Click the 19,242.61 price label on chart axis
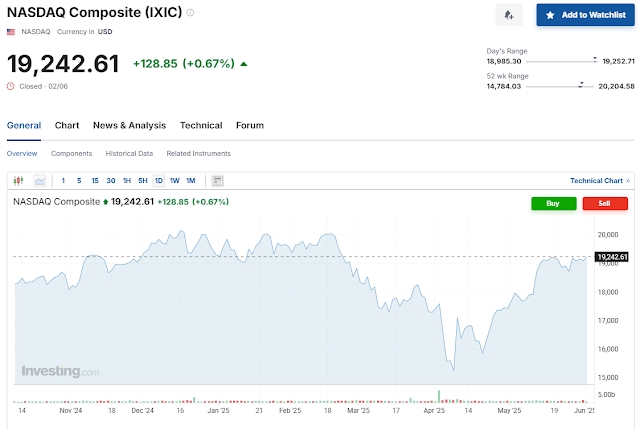Viewport: 640px width, 430px height. click(611, 257)
